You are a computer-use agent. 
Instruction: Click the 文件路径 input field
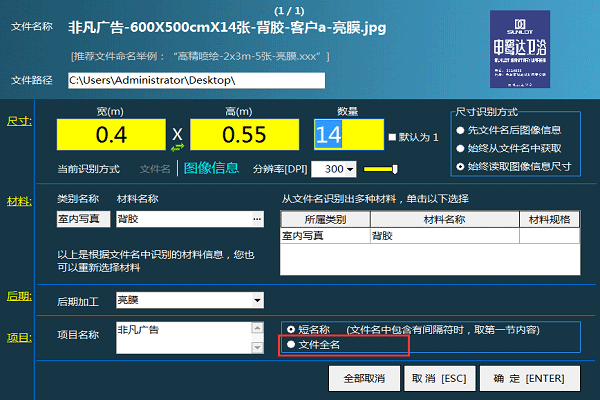tap(196, 80)
